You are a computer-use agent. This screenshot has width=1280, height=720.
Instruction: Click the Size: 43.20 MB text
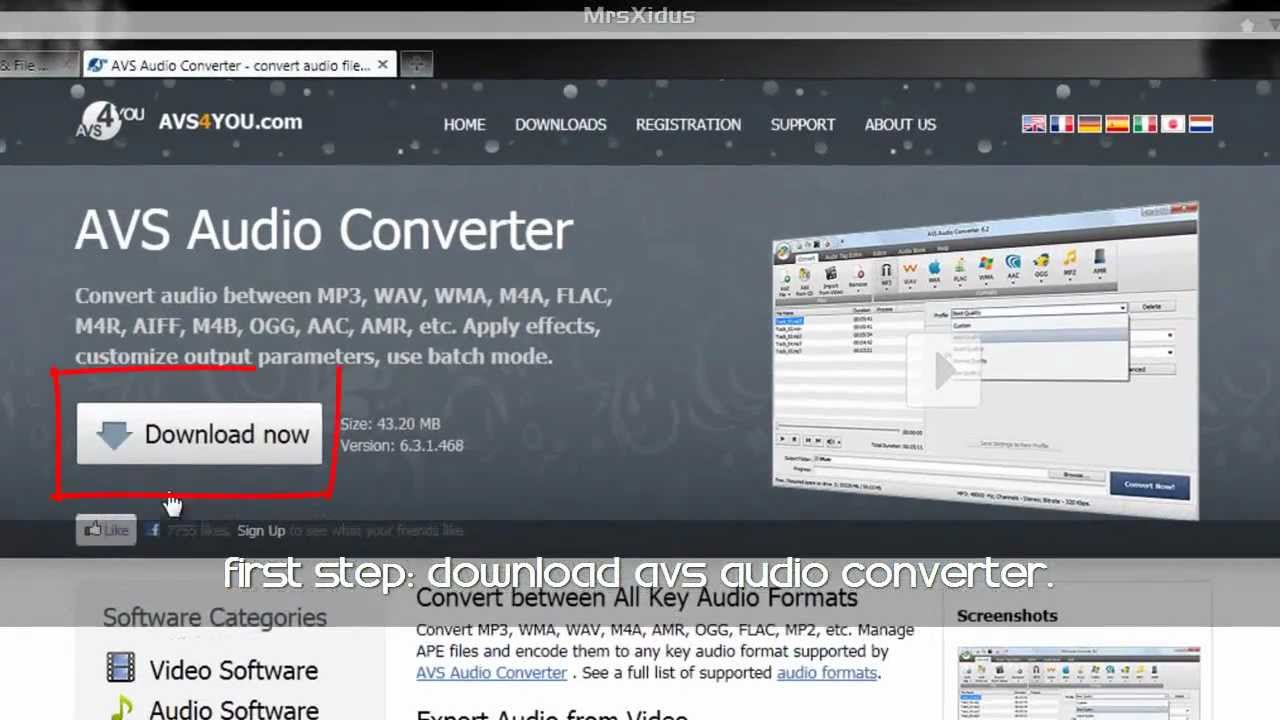pyautogui.click(x=390, y=424)
